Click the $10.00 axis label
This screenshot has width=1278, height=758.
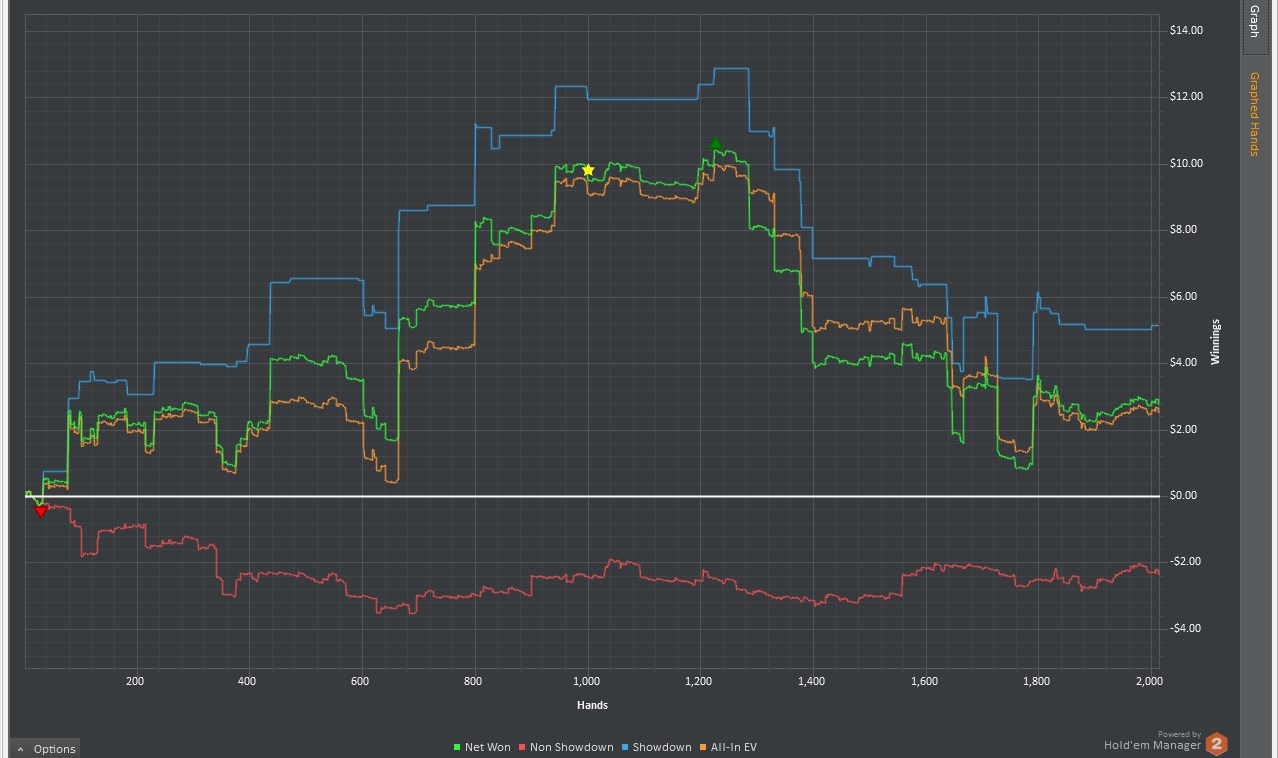click(1186, 163)
